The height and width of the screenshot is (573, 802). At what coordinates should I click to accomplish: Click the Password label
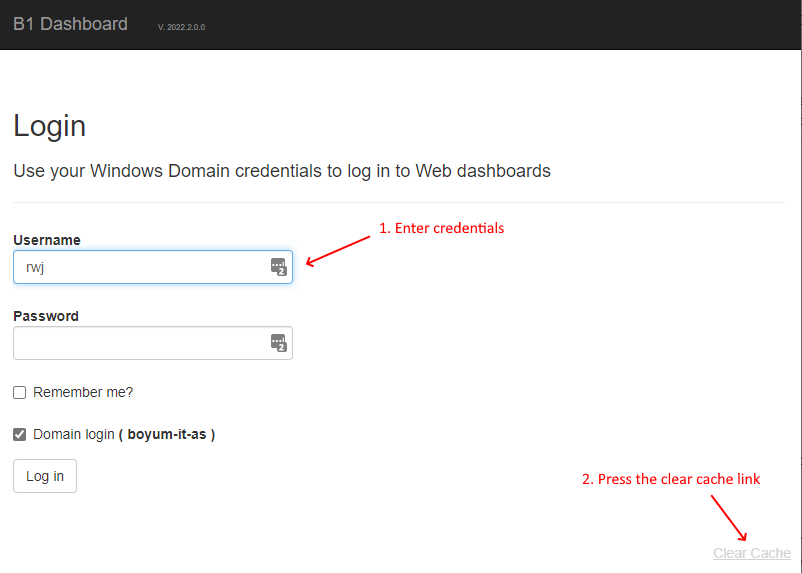(46, 316)
